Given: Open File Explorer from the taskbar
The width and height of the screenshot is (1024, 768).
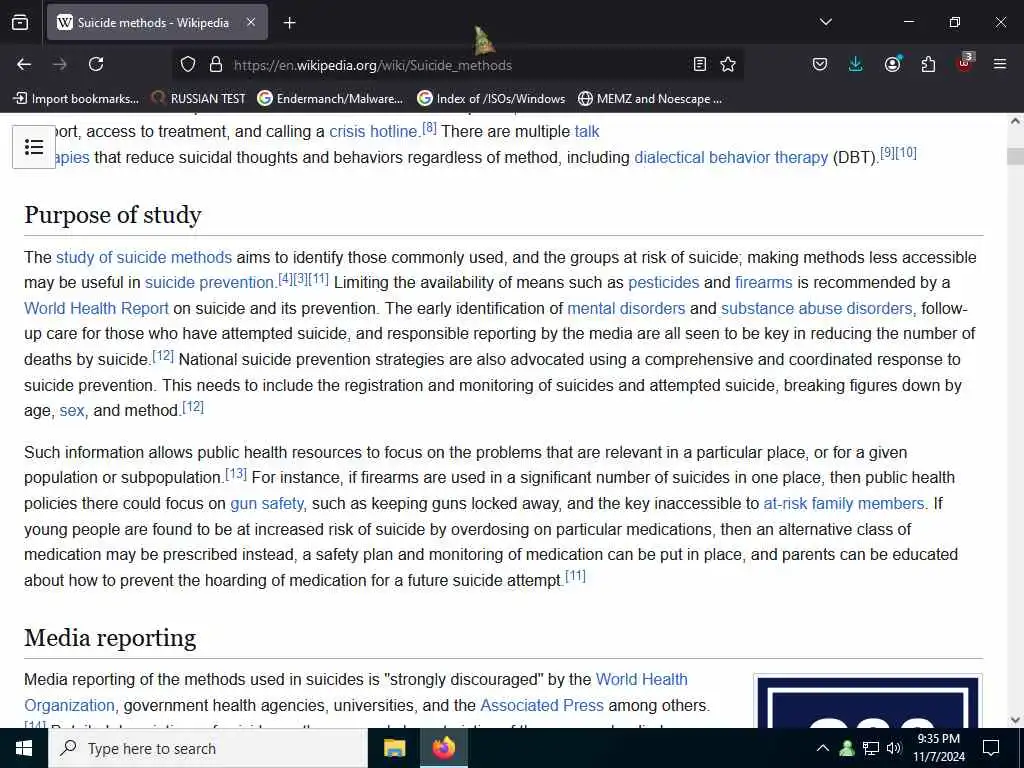Looking at the screenshot, I should pos(394,748).
